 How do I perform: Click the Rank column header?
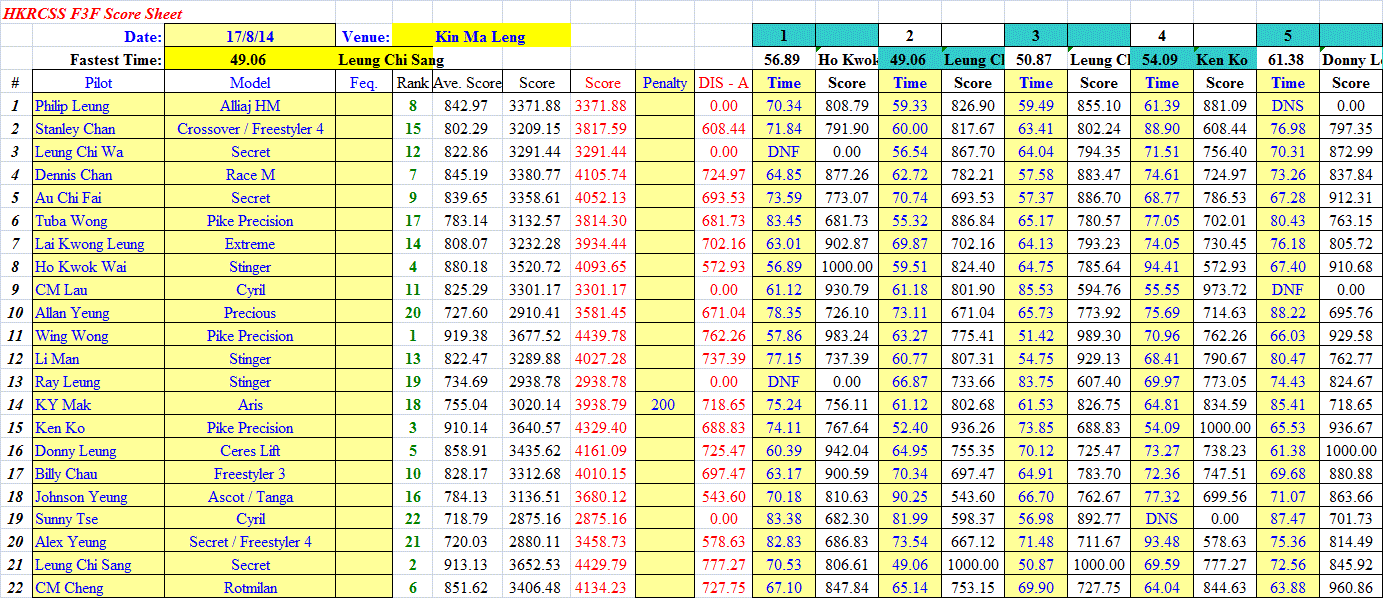(411, 83)
